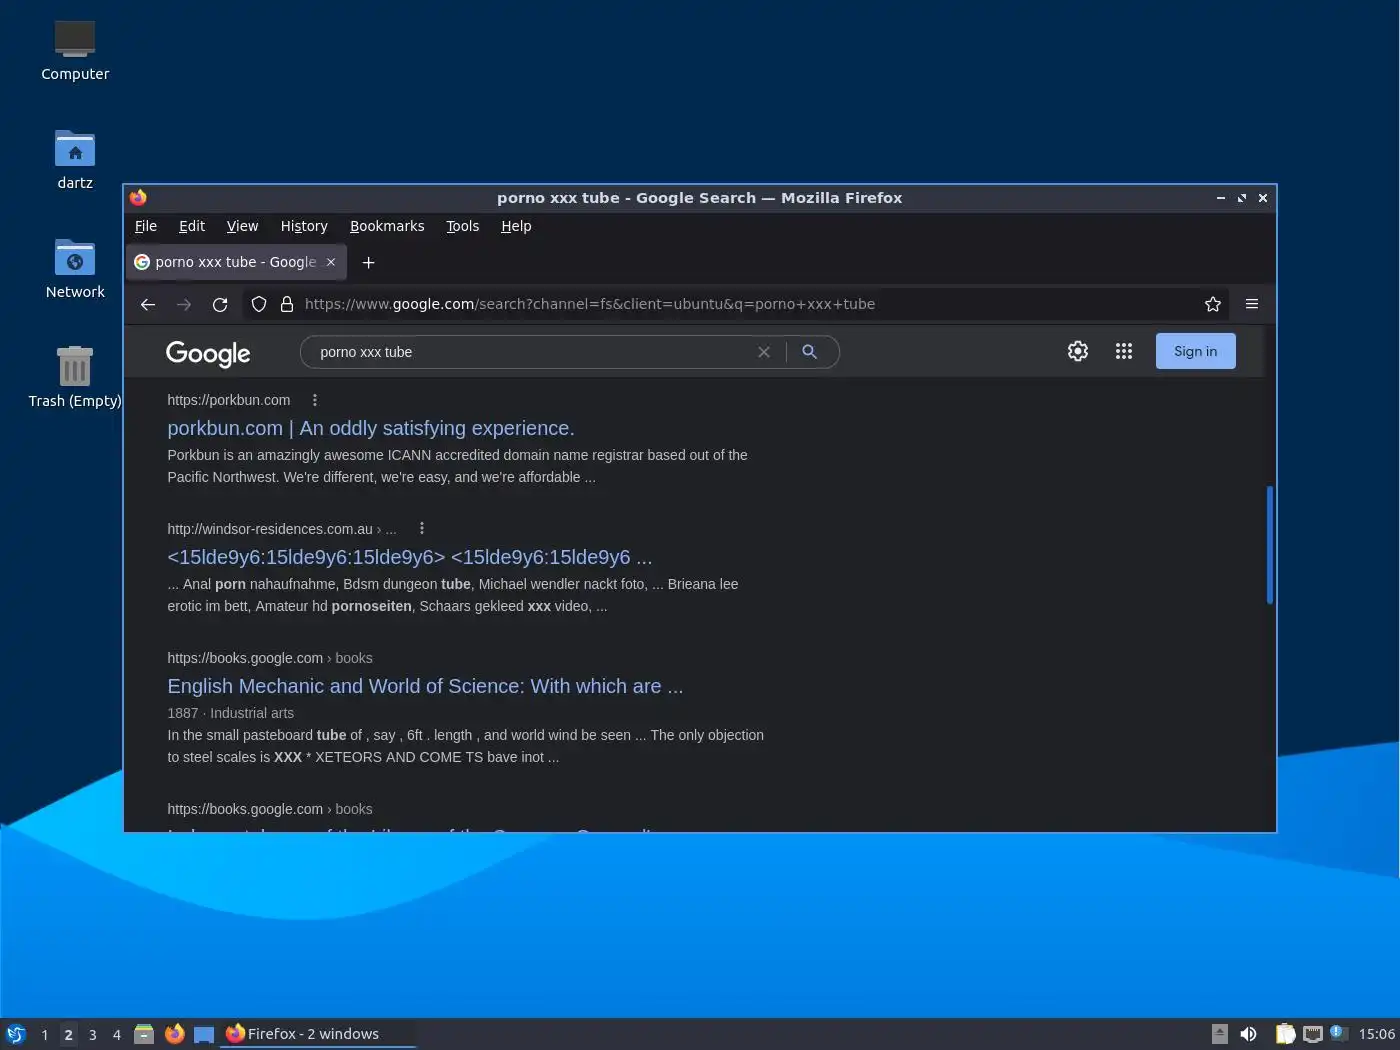Open the network status tray icon

pos(1313,1034)
